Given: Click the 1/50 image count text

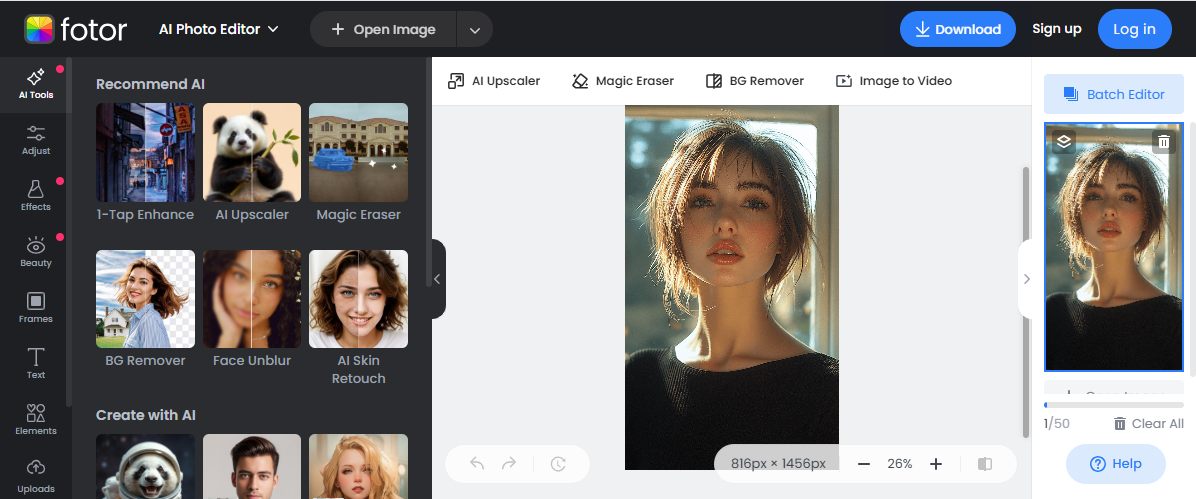Looking at the screenshot, I should (x=1056, y=423).
